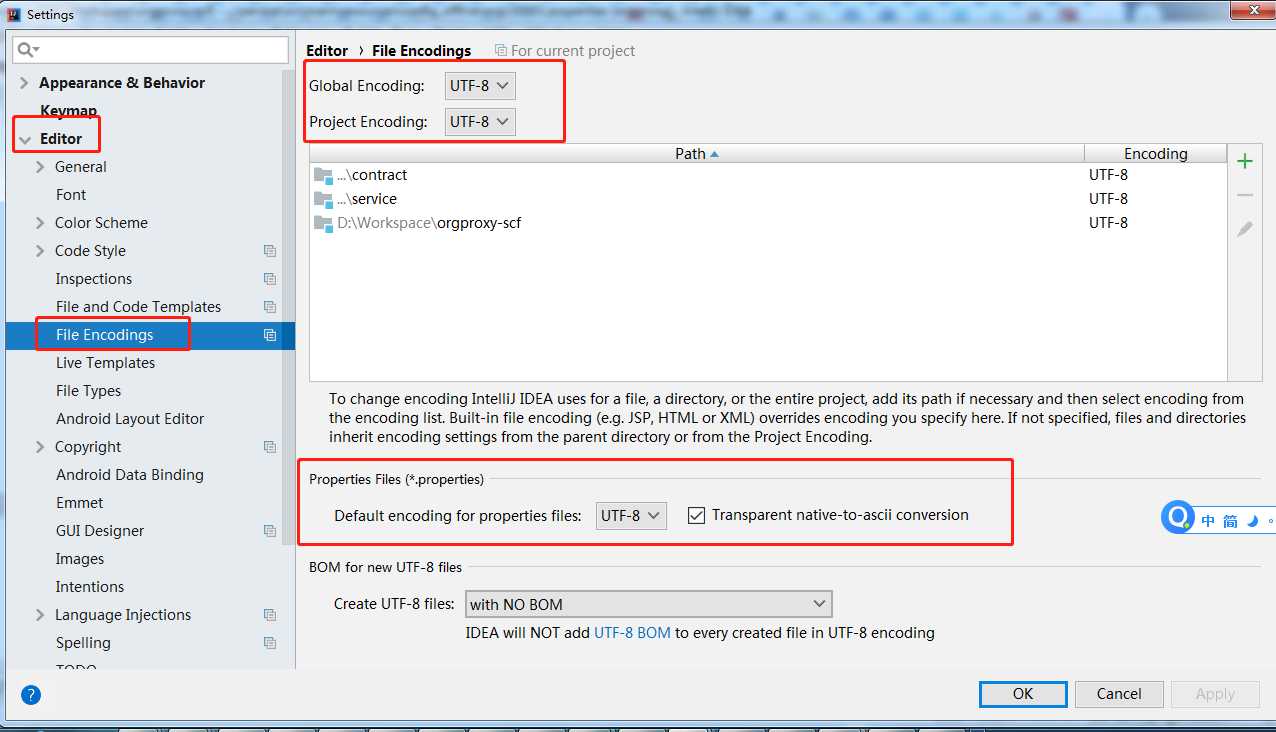Open File and Code Templates page
The height and width of the screenshot is (732, 1276).
pos(138,307)
